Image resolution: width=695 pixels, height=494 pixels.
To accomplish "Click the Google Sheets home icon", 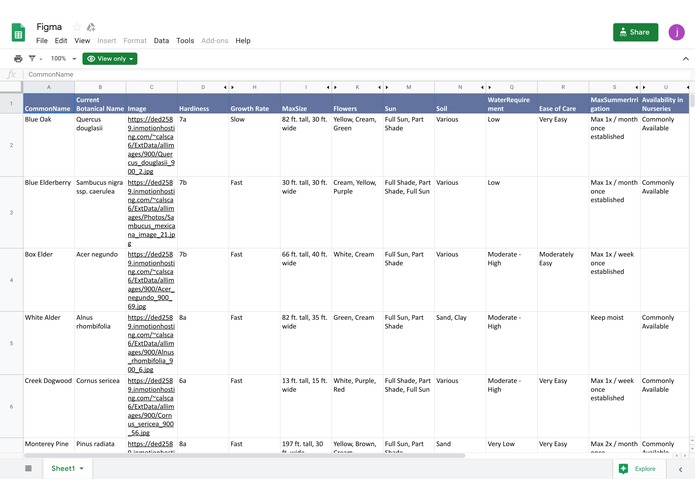I will tap(18, 32).
